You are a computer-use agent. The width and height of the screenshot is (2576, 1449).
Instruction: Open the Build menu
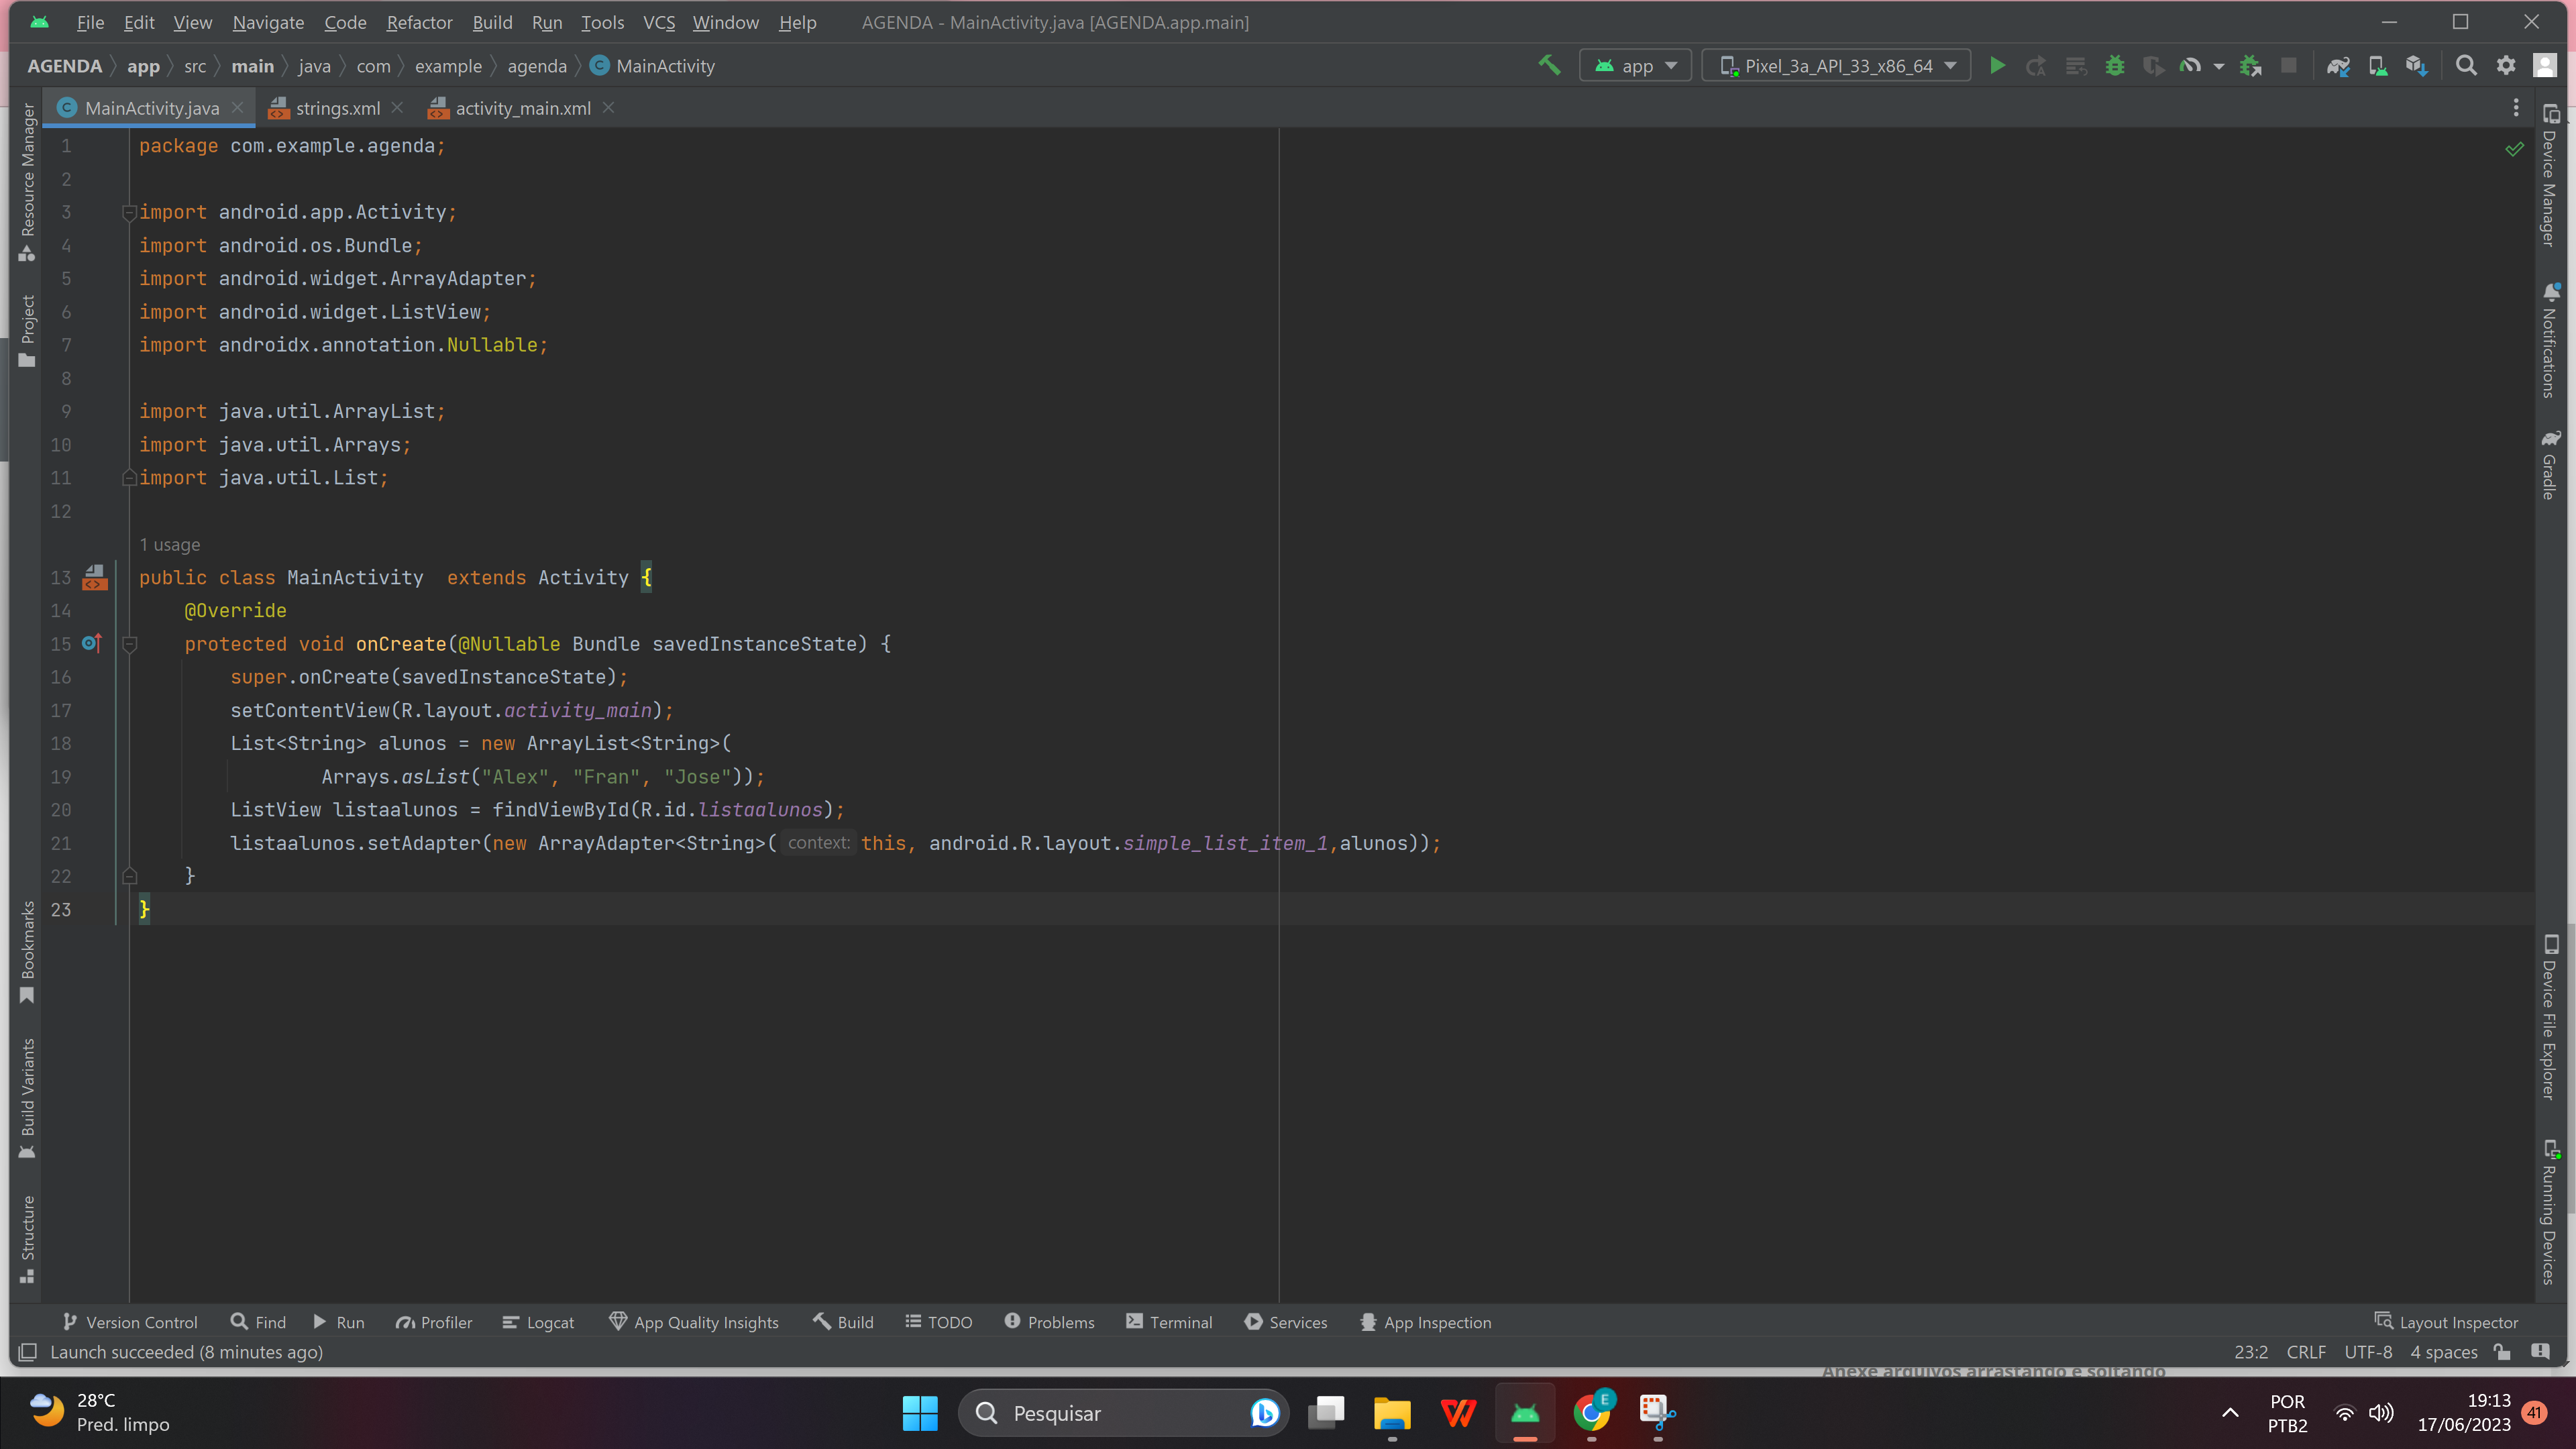click(492, 22)
